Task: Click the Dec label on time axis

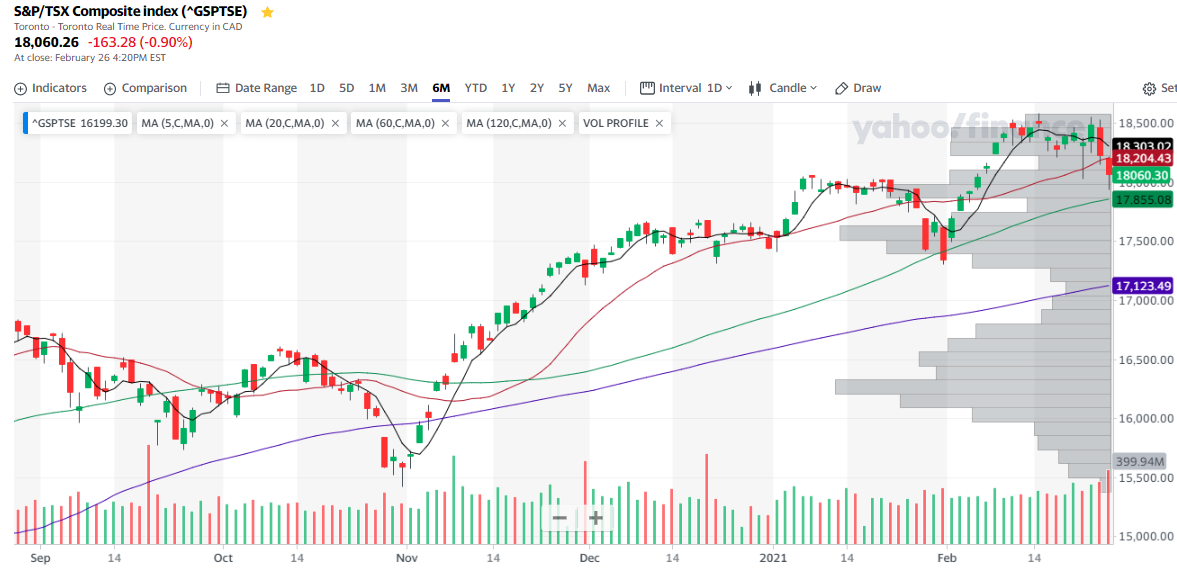Action: point(589,559)
